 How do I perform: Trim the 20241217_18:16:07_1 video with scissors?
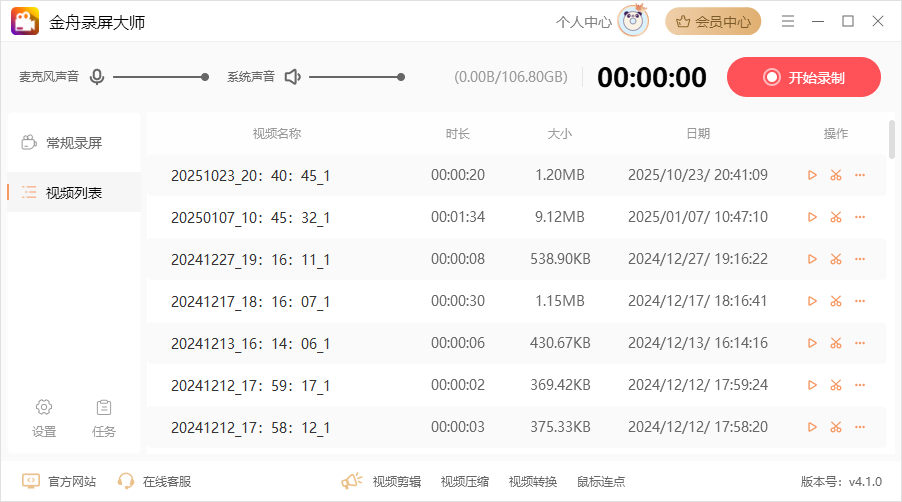[836, 301]
